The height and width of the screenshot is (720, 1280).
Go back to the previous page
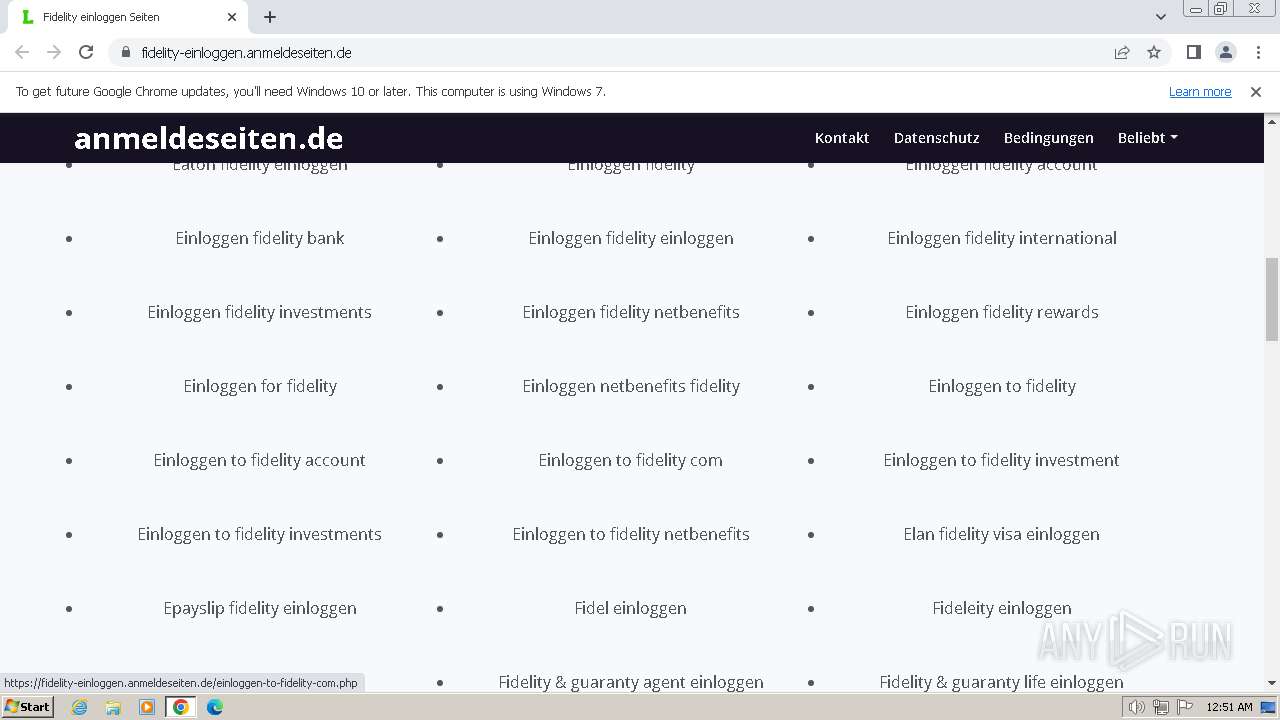click(x=22, y=52)
